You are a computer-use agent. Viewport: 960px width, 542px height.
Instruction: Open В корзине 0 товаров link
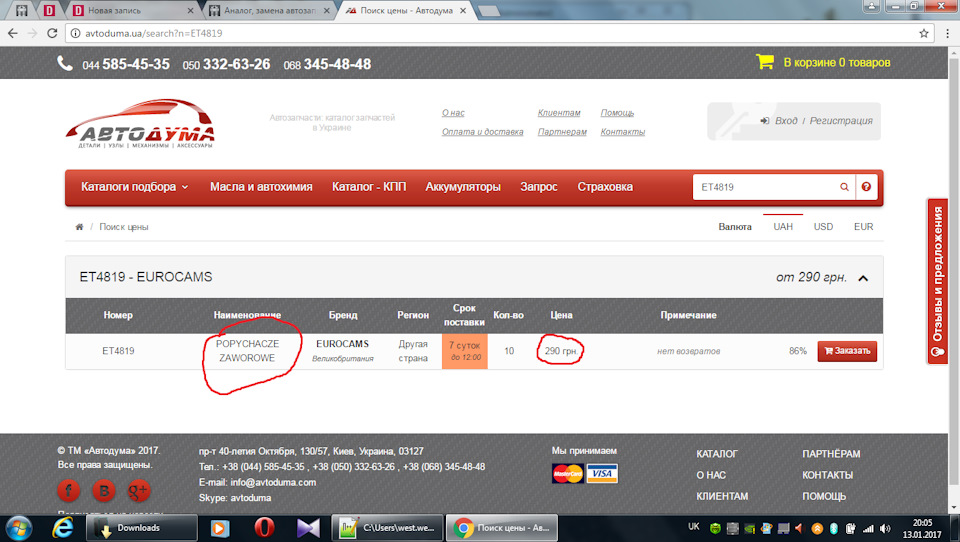[x=837, y=62]
